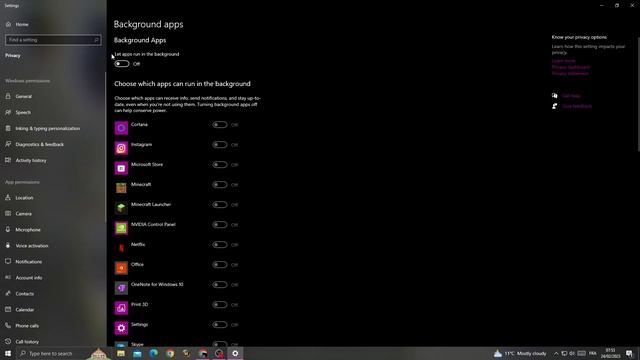This screenshot has height=360, width=640.
Task: Select the Office app icon
Action: pyautogui.click(x=121, y=268)
